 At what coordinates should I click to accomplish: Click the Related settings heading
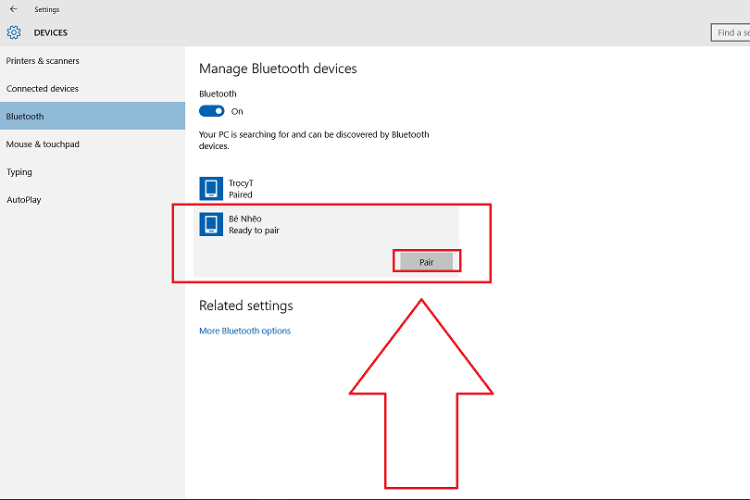pyautogui.click(x=246, y=305)
